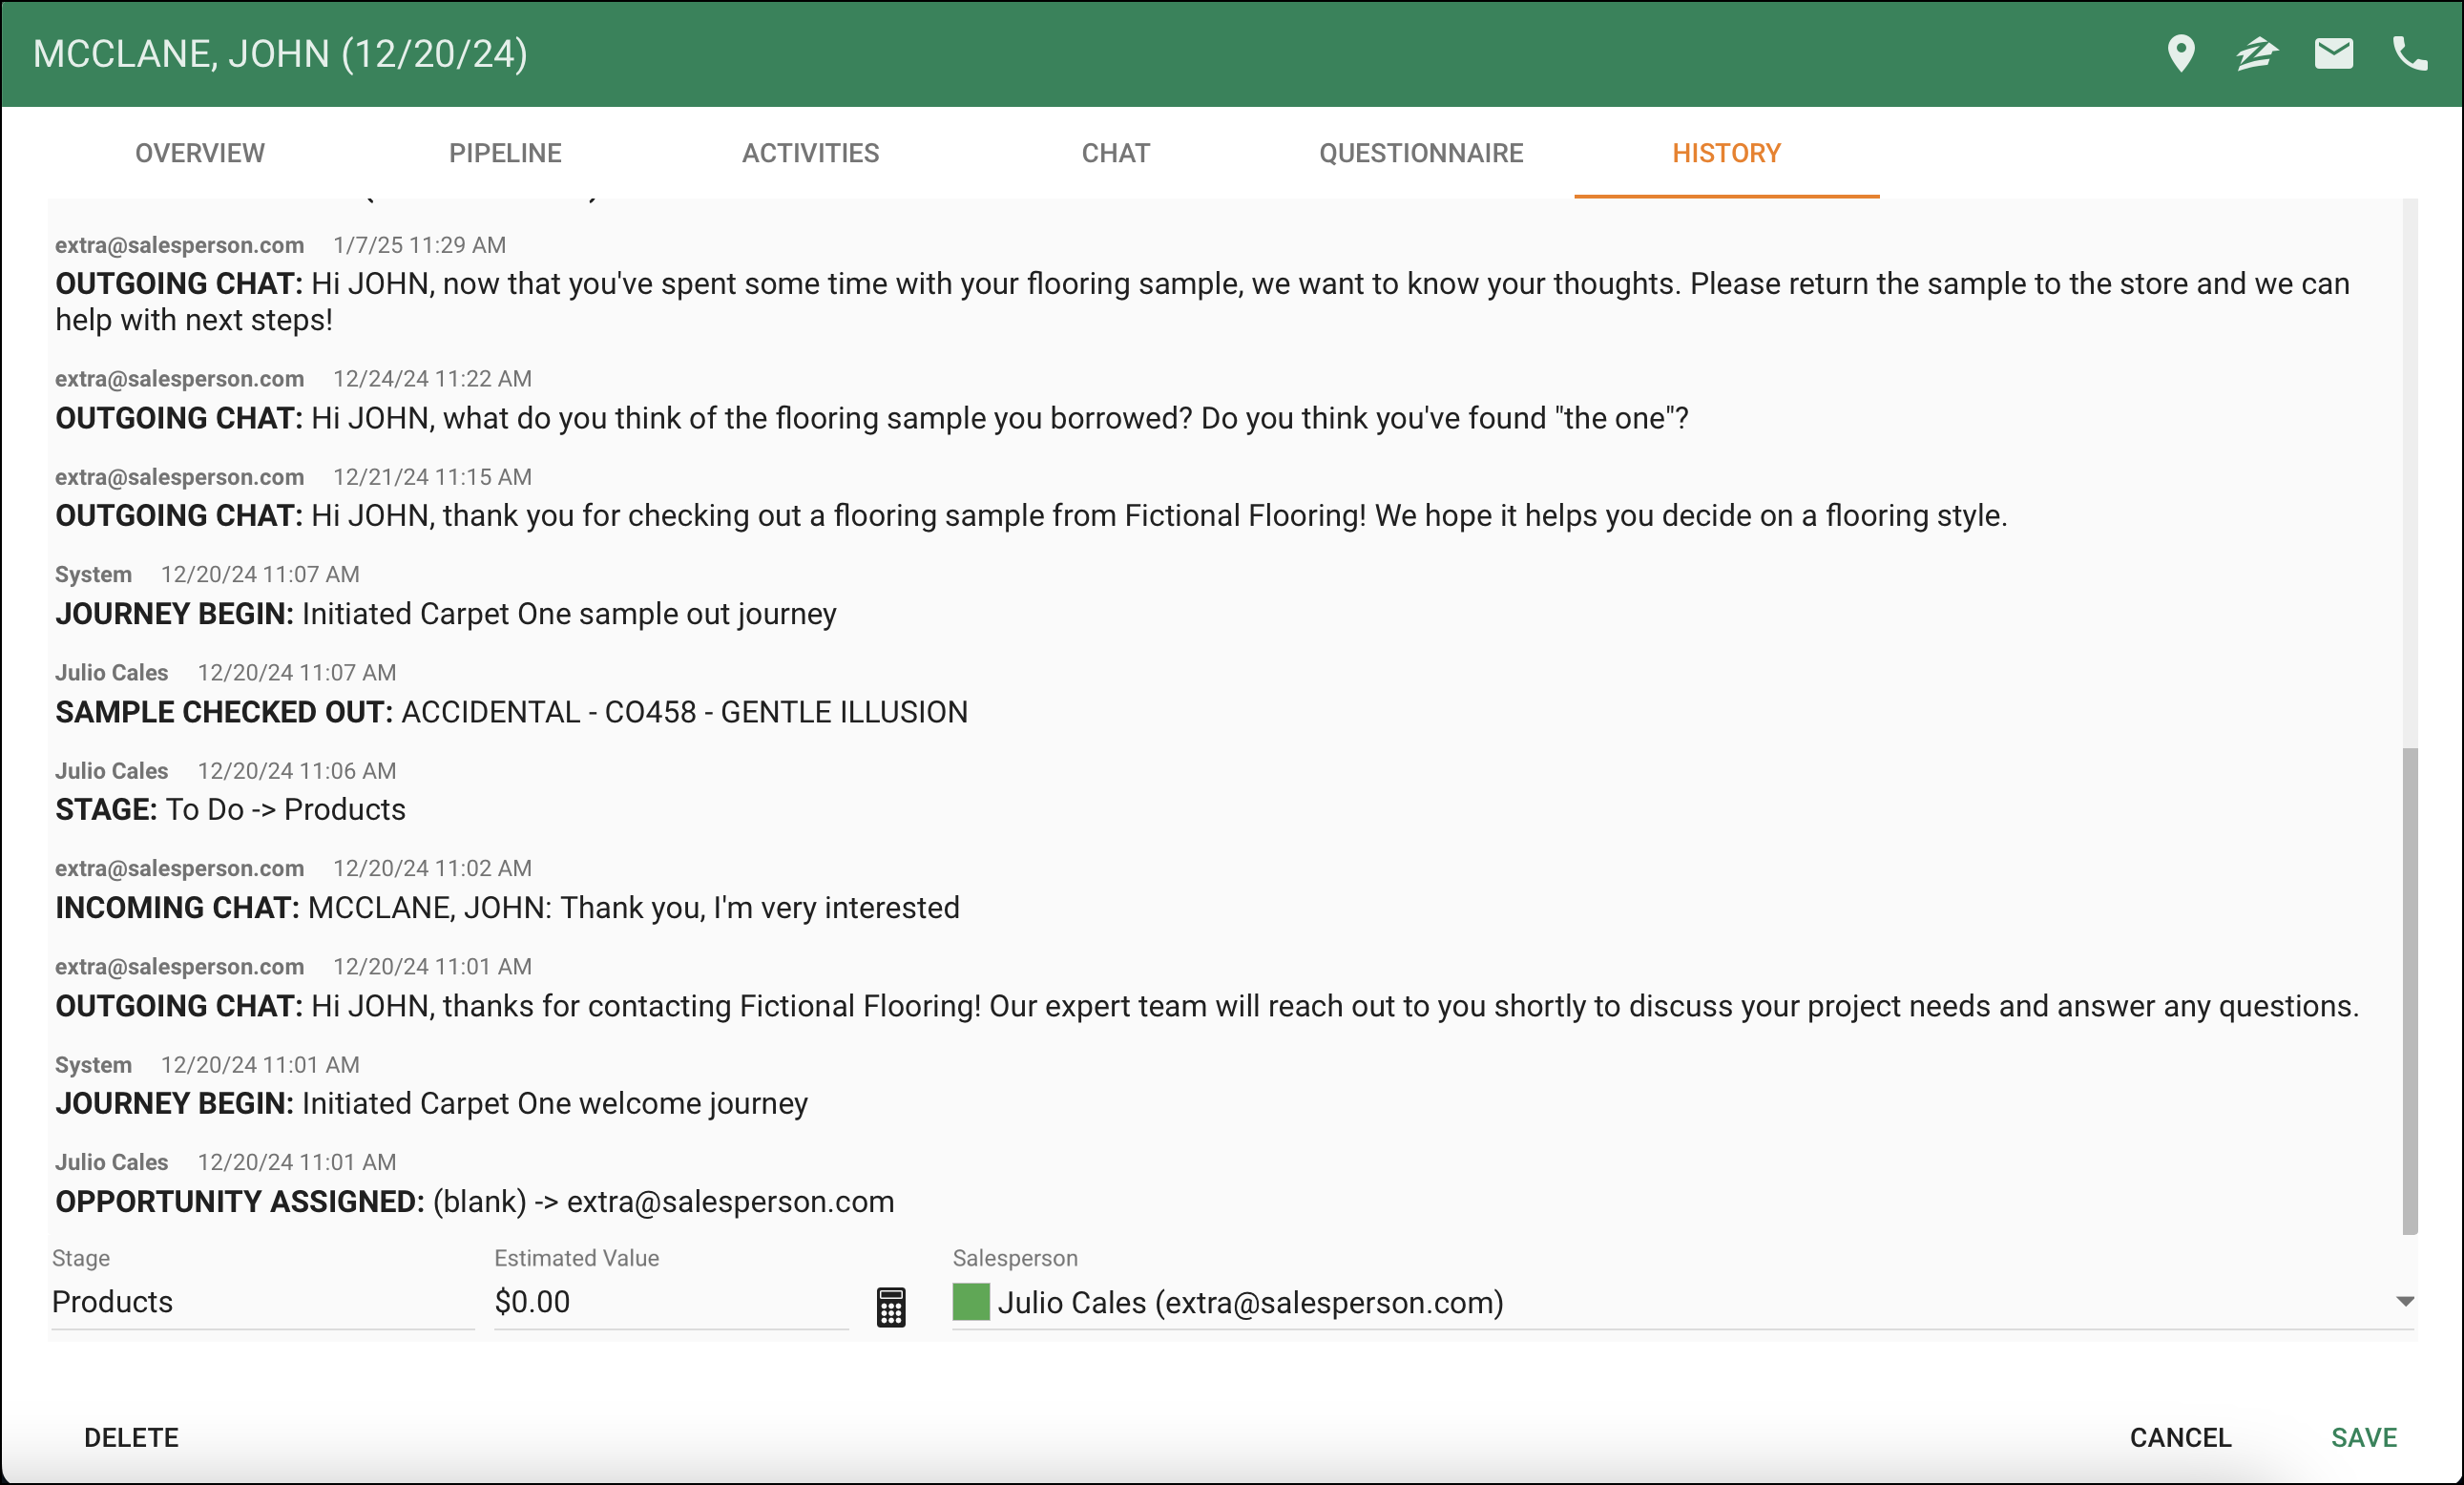Select the History tab
The height and width of the screenshot is (1485, 2464).
coord(1726,153)
